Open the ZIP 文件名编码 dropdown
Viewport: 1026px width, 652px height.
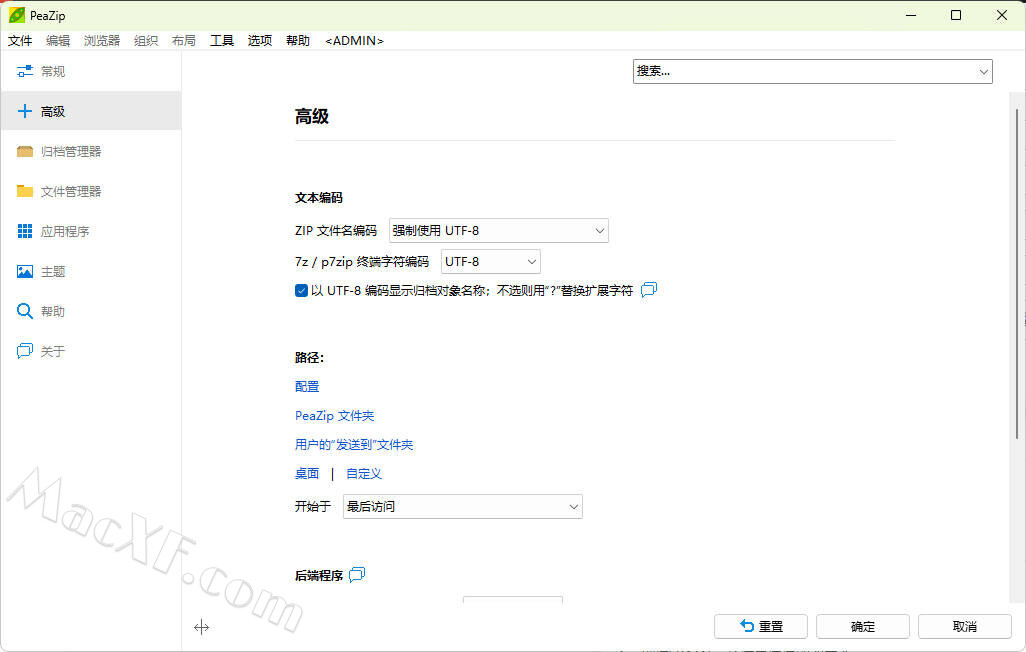(499, 230)
